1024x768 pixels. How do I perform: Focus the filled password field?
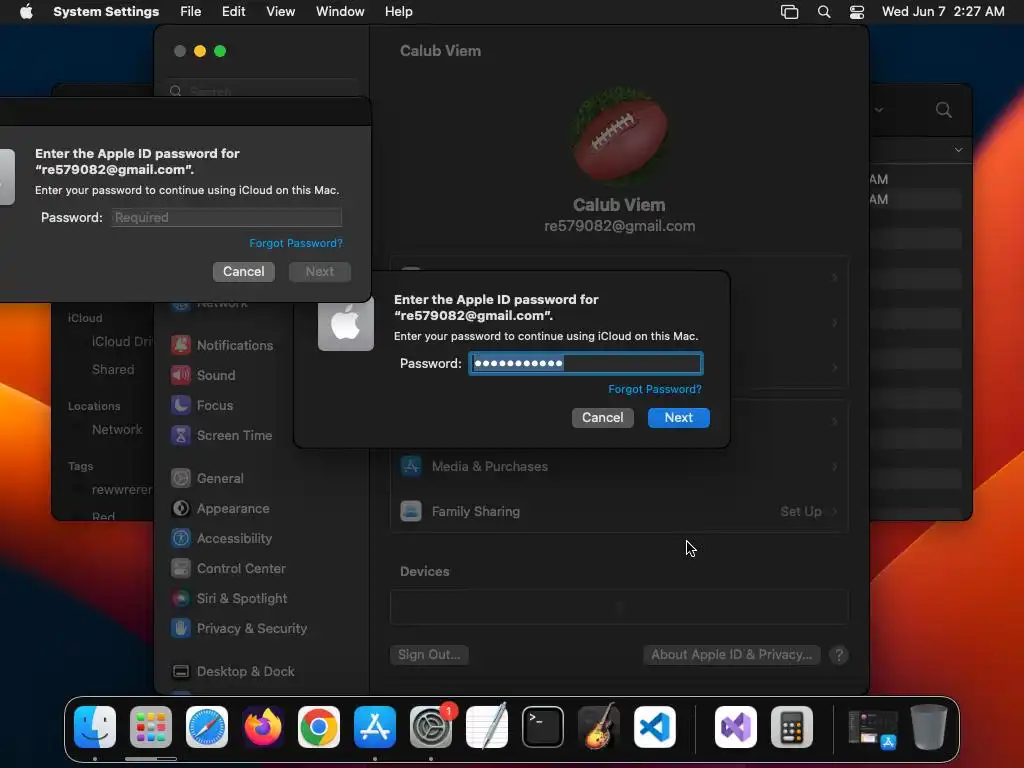pyautogui.click(x=586, y=363)
